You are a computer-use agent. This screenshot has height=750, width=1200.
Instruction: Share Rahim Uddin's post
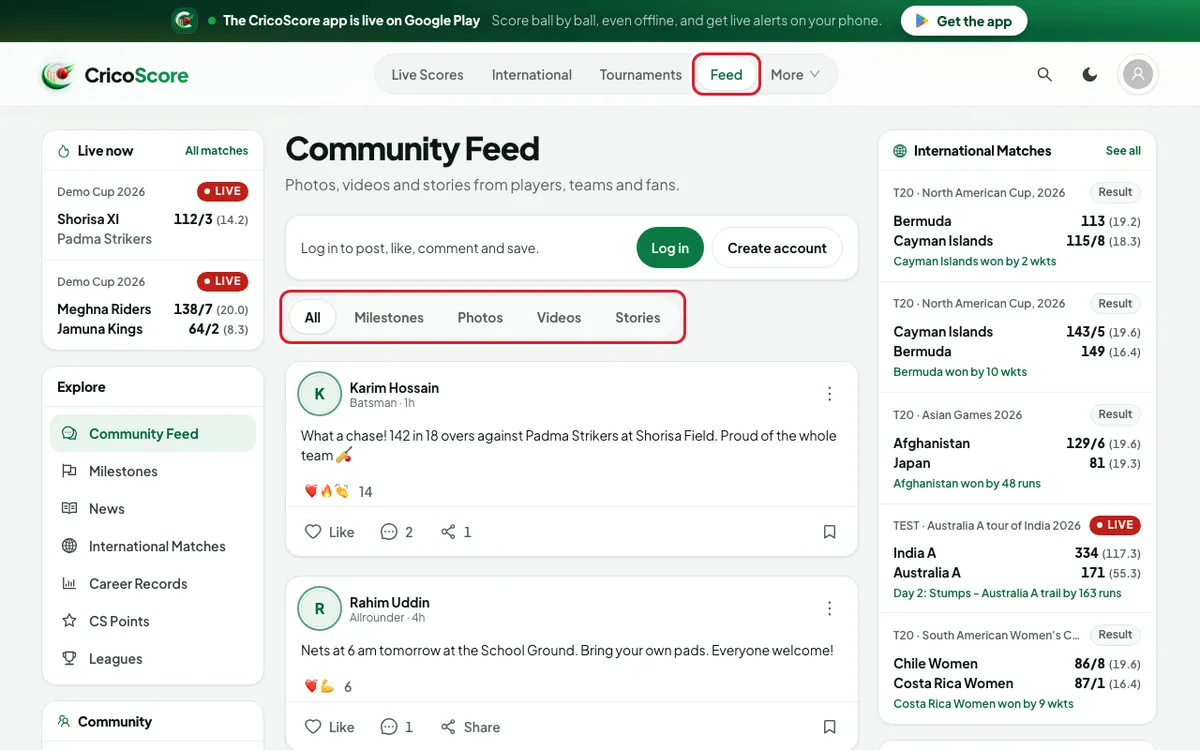(x=470, y=727)
